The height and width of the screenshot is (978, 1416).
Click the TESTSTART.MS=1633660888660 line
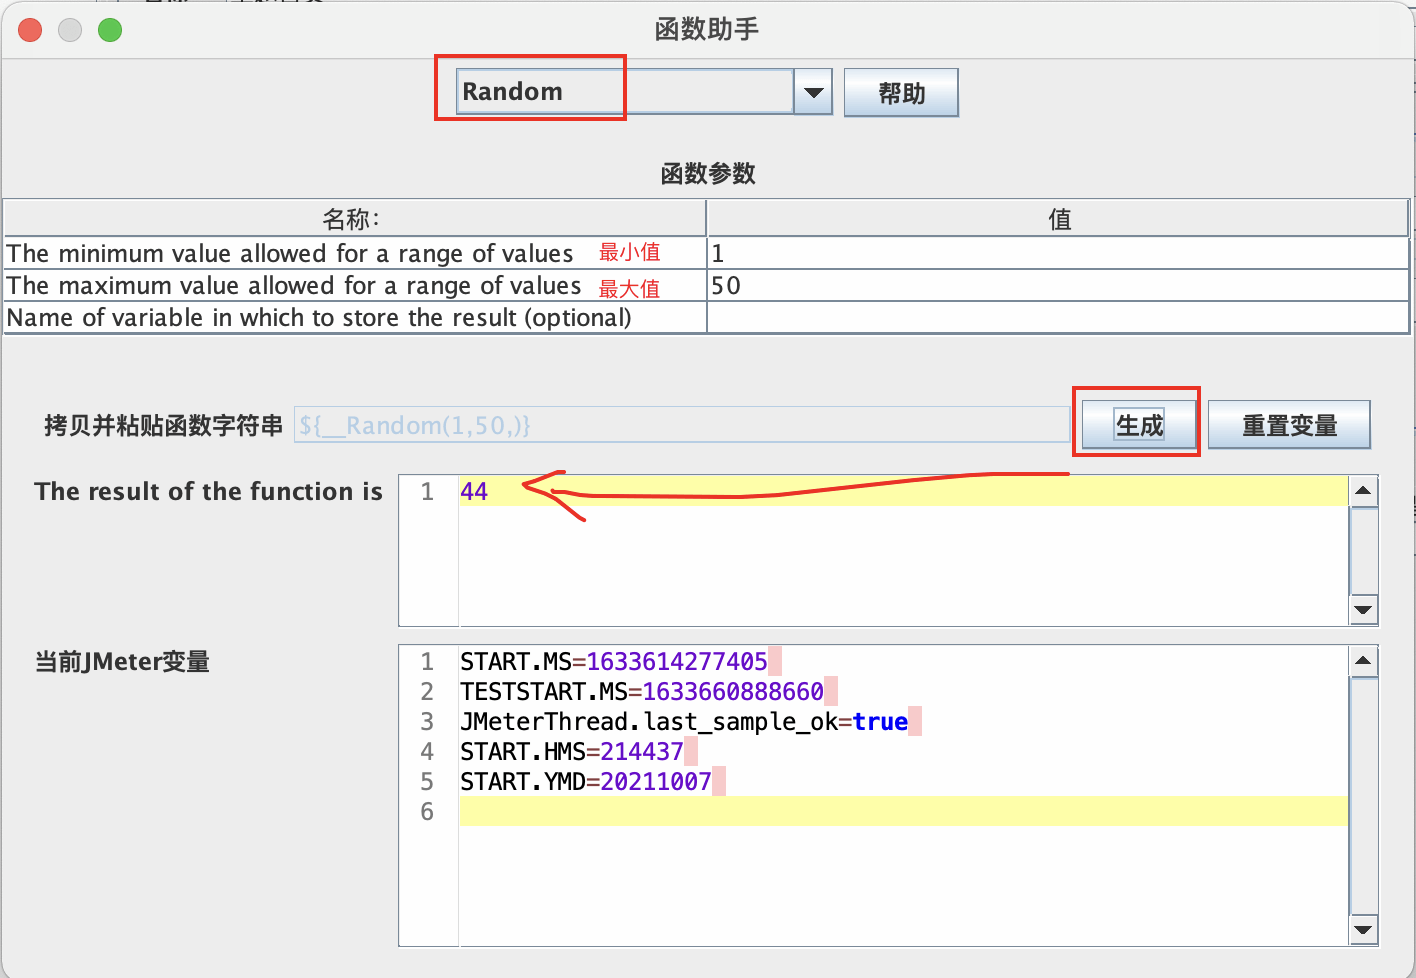641,691
